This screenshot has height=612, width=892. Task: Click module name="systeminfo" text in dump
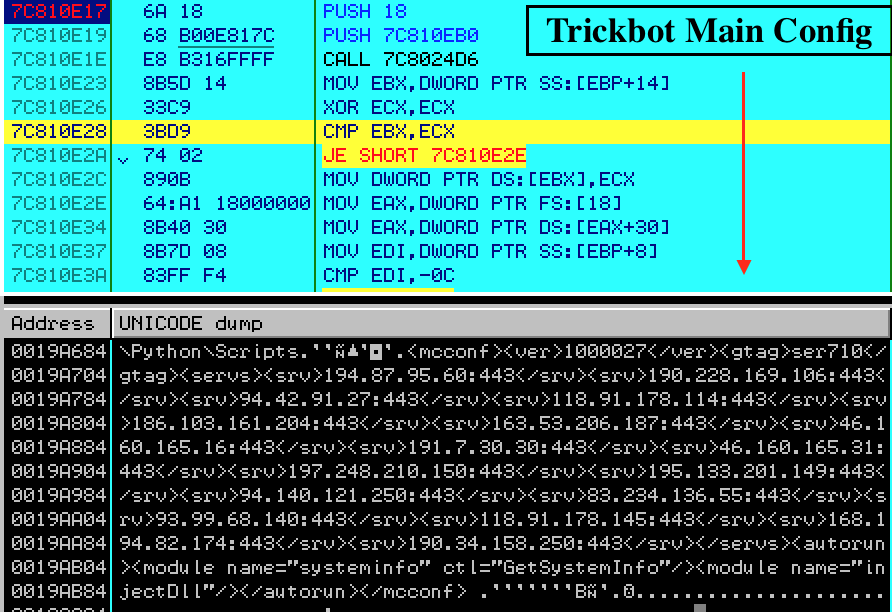point(287,568)
